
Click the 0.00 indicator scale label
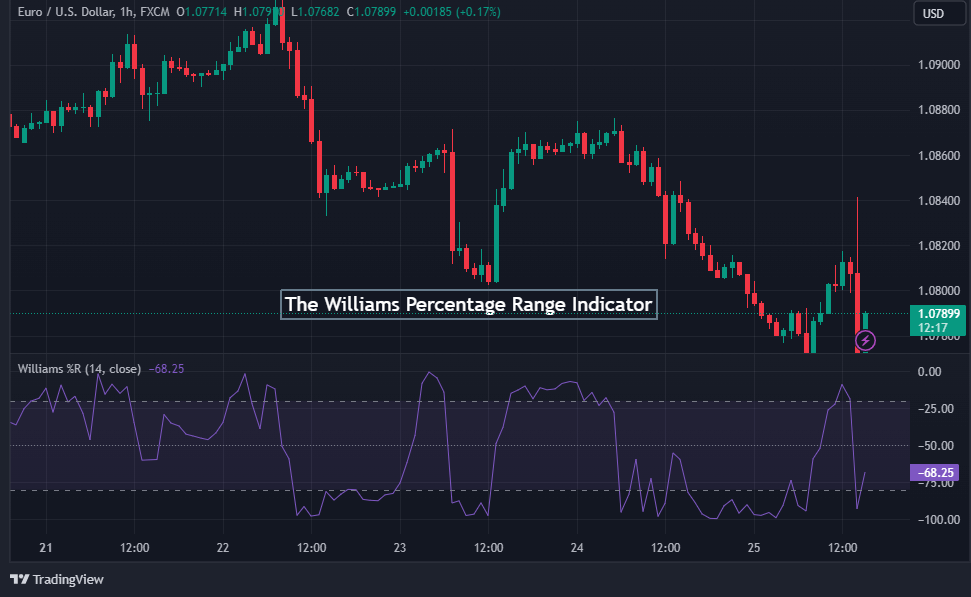coord(930,372)
